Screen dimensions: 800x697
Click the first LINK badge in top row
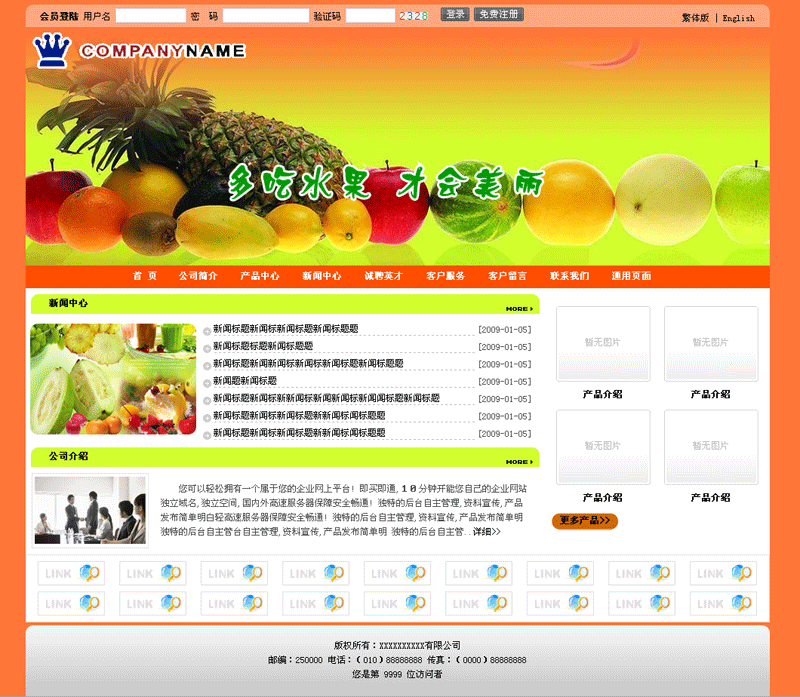[70, 573]
